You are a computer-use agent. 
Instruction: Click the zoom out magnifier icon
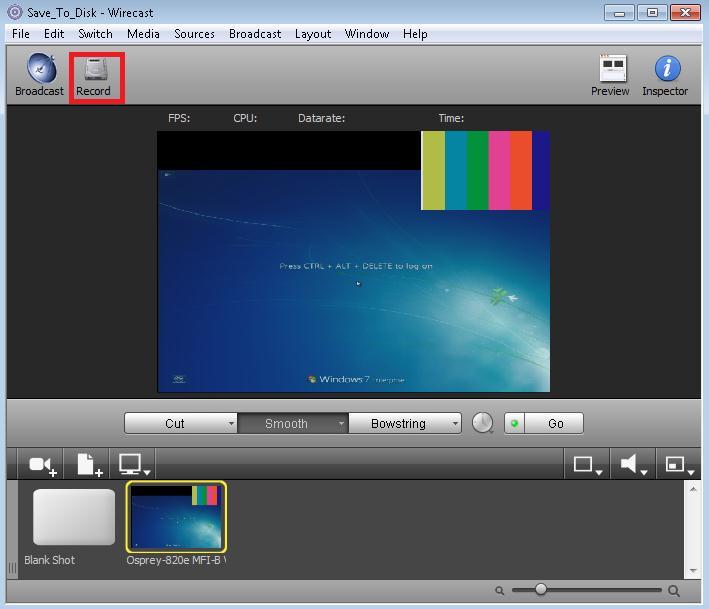click(x=499, y=590)
